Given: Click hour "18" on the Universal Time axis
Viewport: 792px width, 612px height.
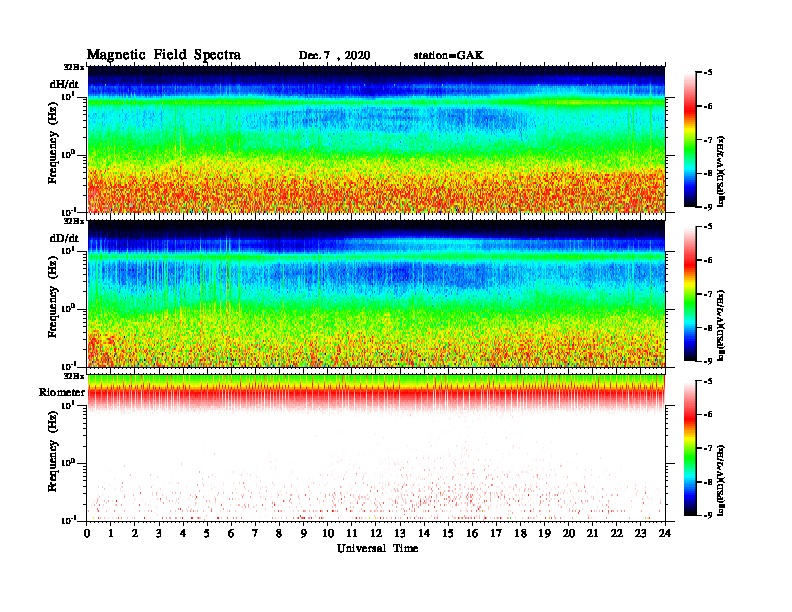Looking at the screenshot, I should click(520, 533).
